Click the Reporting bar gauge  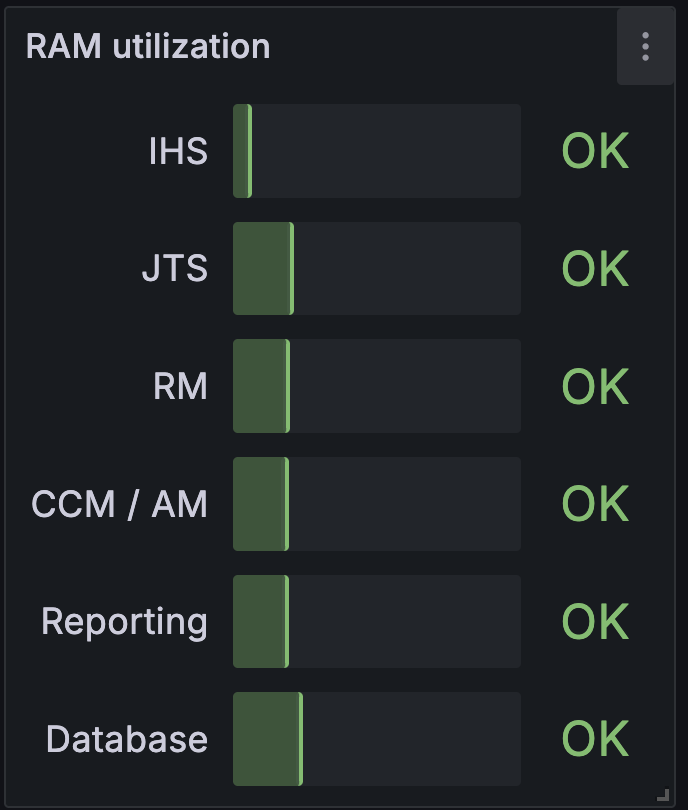coord(377,621)
